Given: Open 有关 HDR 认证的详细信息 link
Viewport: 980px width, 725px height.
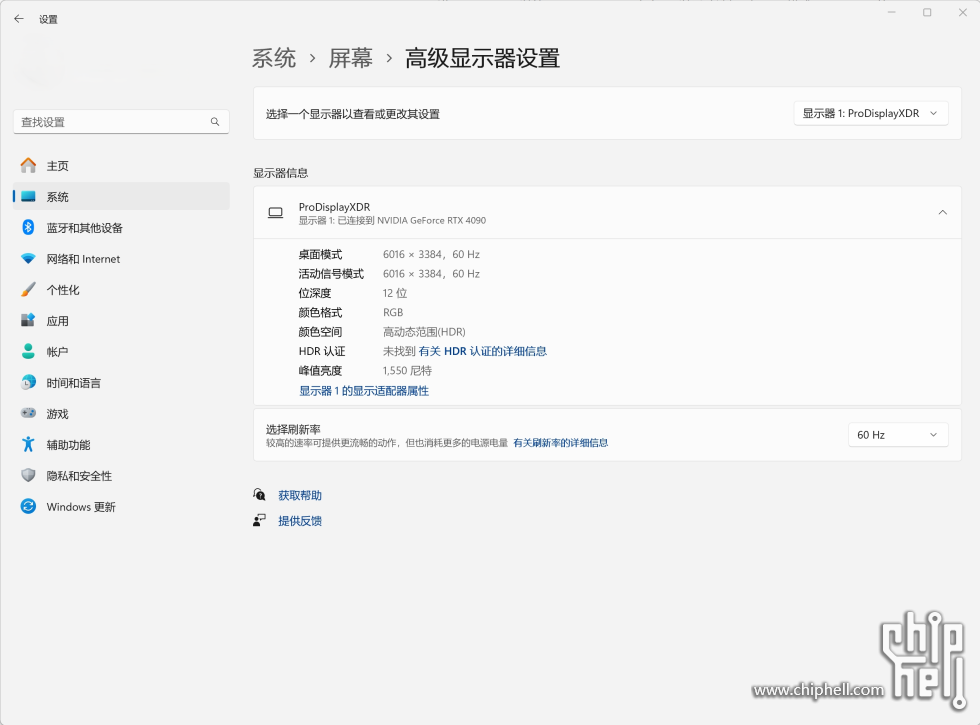Looking at the screenshot, I should point(482,351).
